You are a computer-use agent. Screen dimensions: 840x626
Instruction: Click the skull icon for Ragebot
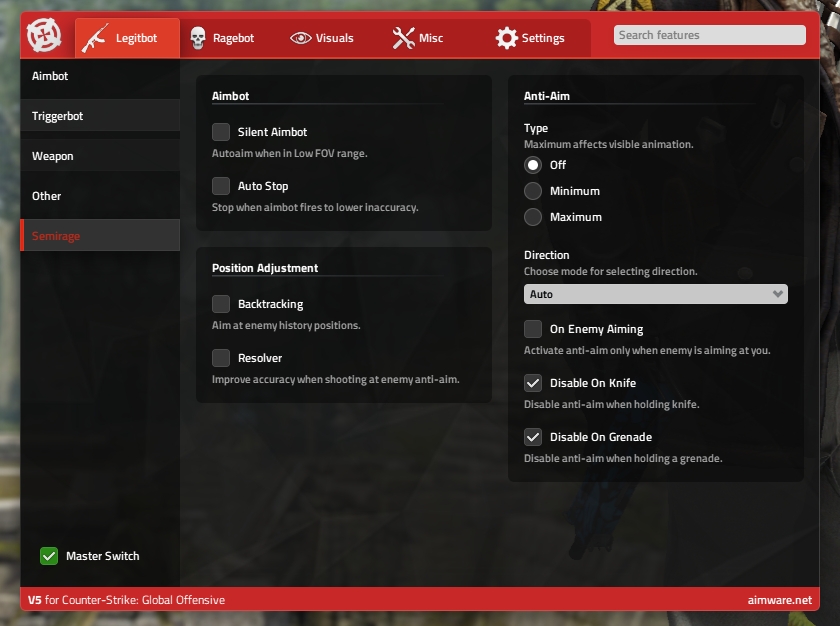[x=198, y=38]
